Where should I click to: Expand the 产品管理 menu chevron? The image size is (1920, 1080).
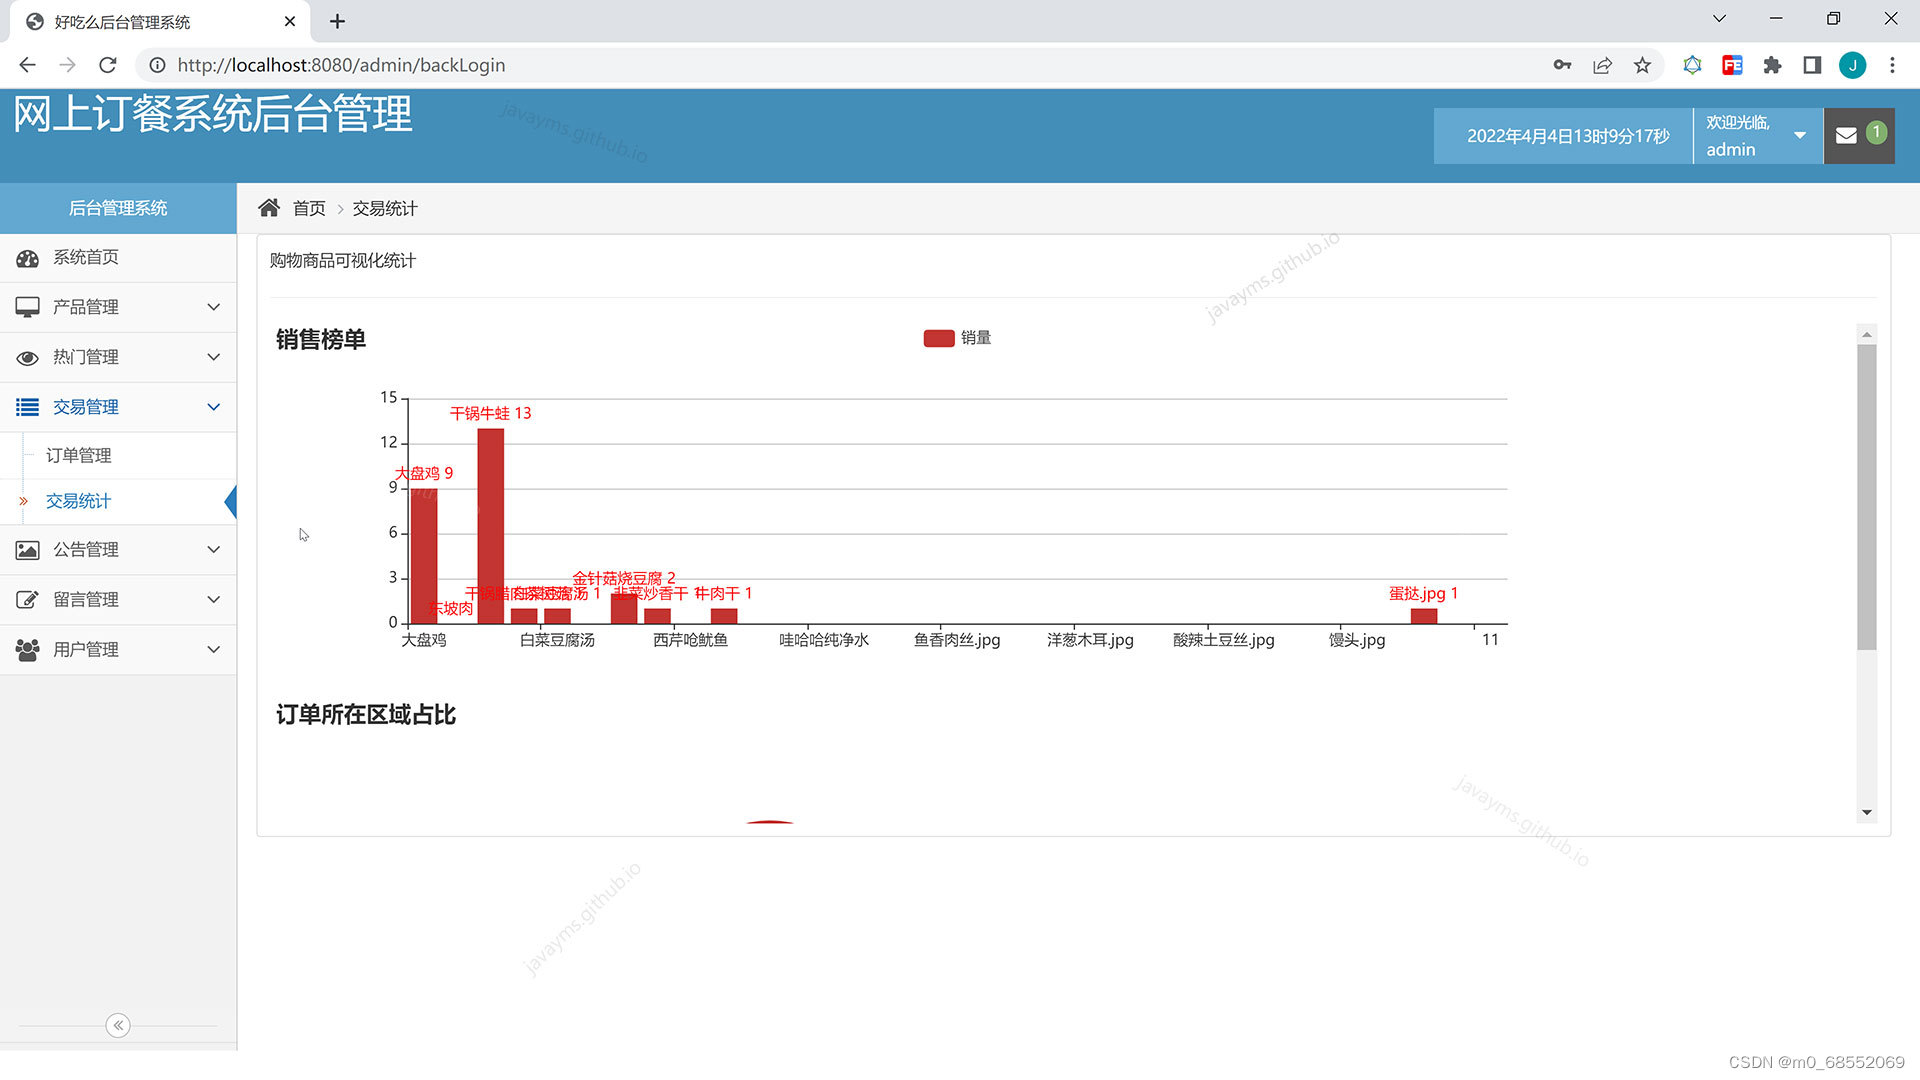pos(213,307)
